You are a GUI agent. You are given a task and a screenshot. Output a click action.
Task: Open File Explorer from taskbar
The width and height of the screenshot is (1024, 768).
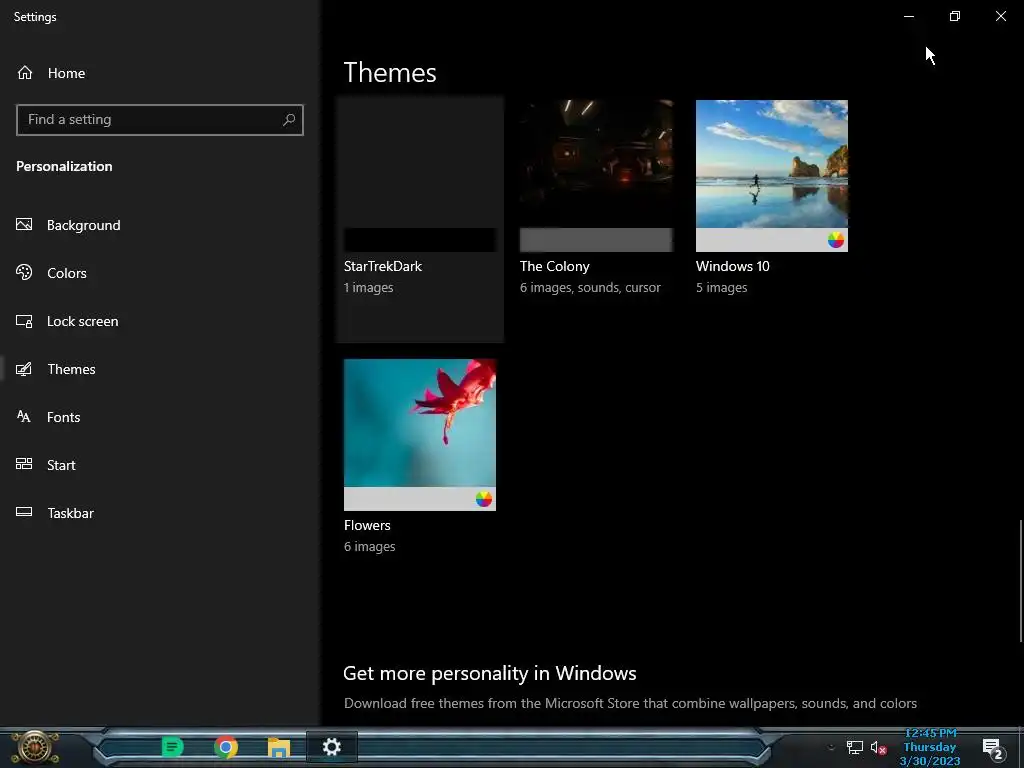(x=279, y=747)
